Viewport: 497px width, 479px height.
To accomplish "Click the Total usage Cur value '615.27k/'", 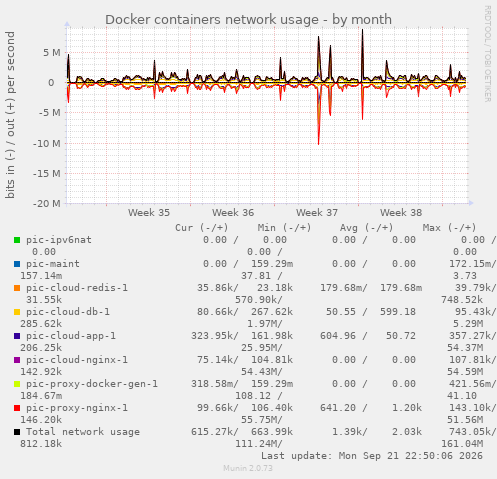I will pos(215,432).
